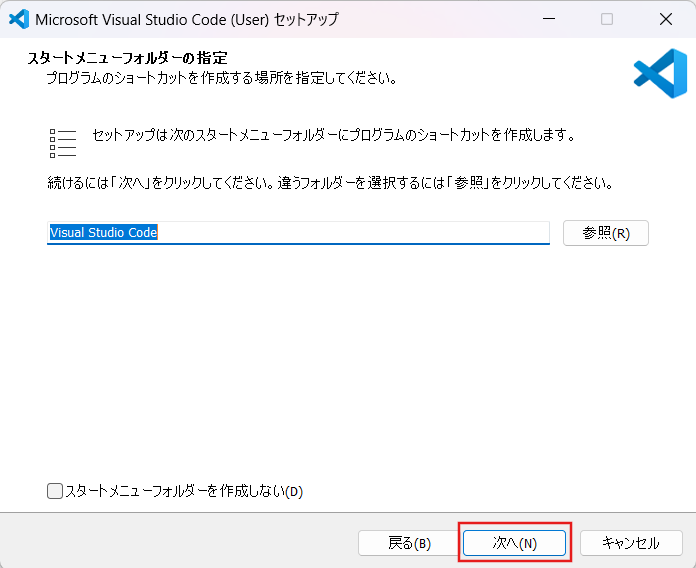
Task: Click the large blue VS Code logo
Action: (659, 73)
